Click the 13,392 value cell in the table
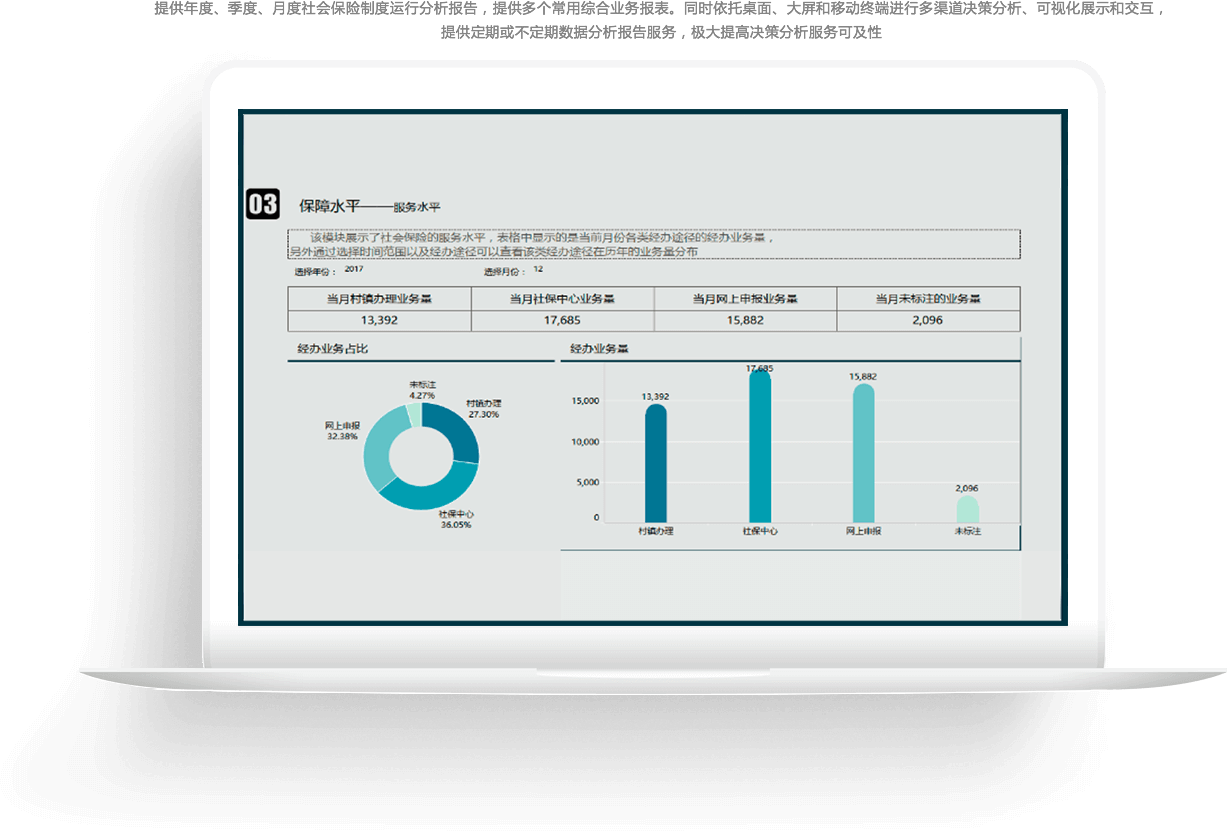The width and height of the screenshot is (1227, 831). coord(379,320)
